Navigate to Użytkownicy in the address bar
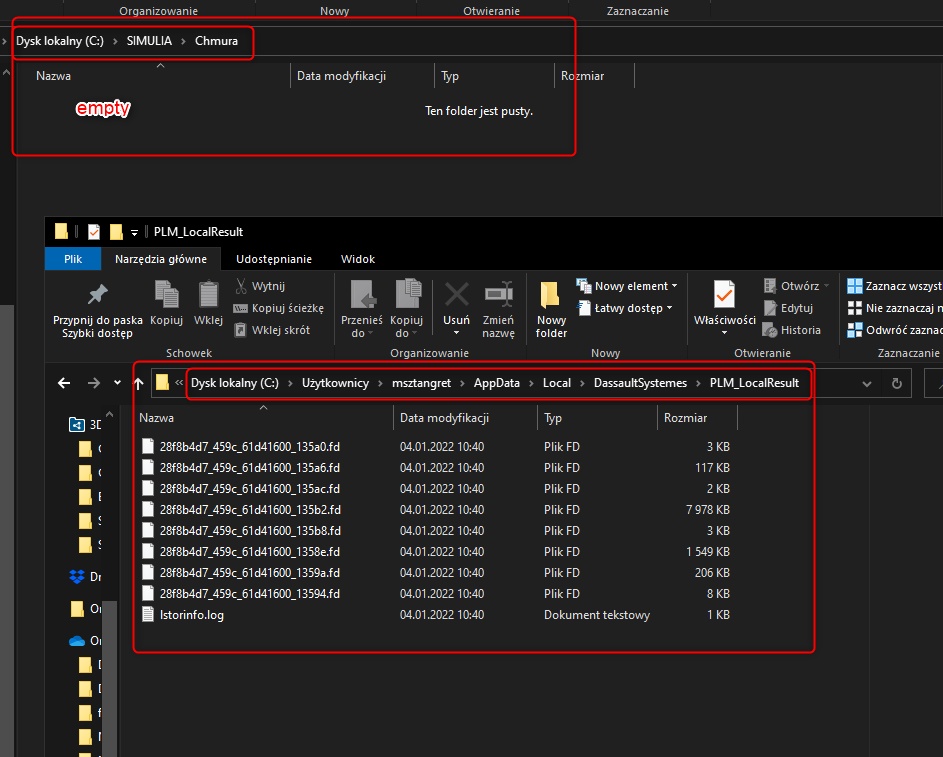The width and height of the screenshot is (943, 757). coord(335,383)
